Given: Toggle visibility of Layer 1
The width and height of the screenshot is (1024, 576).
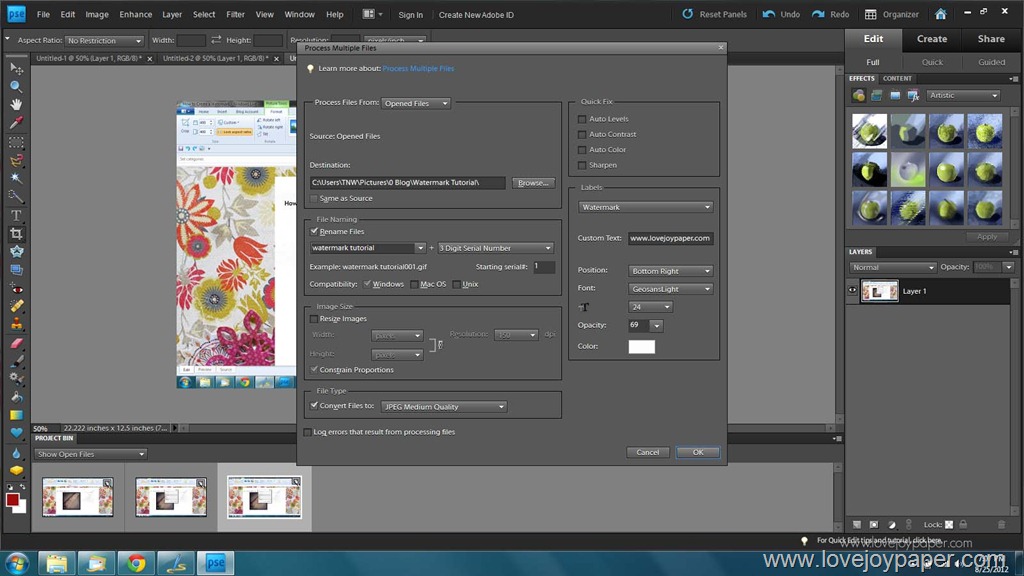Looking at the screenshot, I should (852, 291).
